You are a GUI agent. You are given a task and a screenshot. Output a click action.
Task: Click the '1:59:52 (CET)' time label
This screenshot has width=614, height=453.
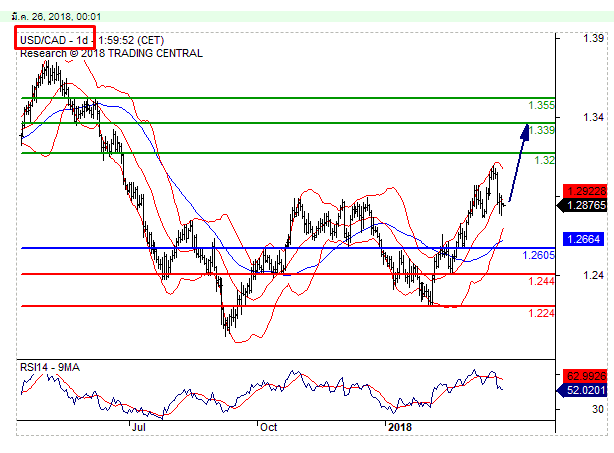tap(131, 40)
